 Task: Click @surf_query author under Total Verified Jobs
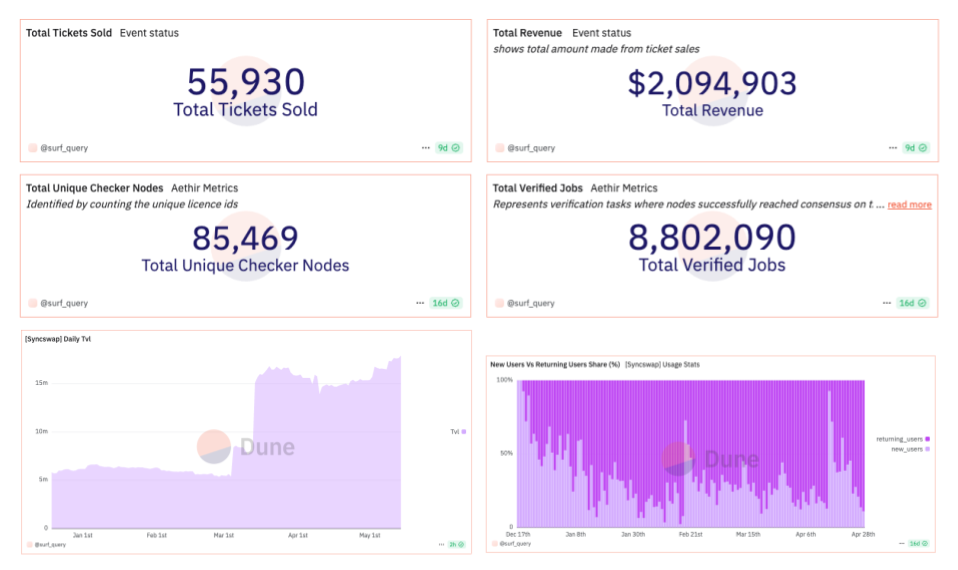pyautogui.click(x=530, y=303)
